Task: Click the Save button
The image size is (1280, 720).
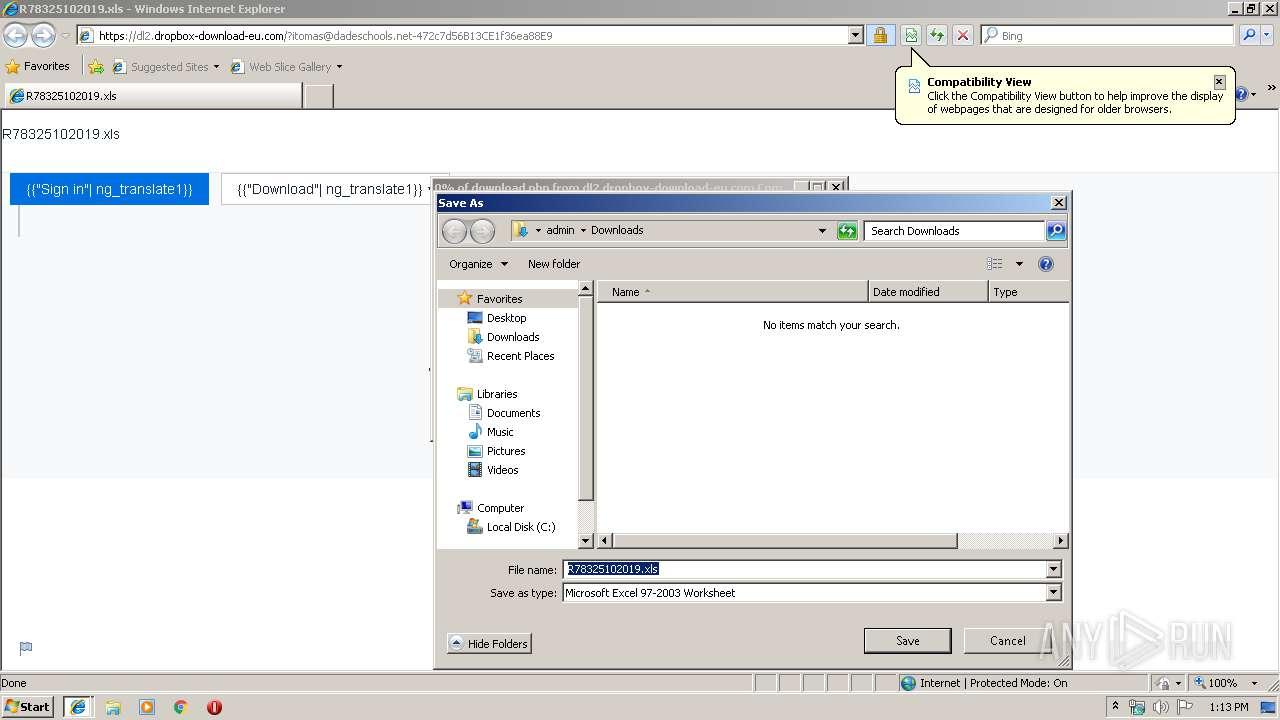Action: tap(907, 641)
